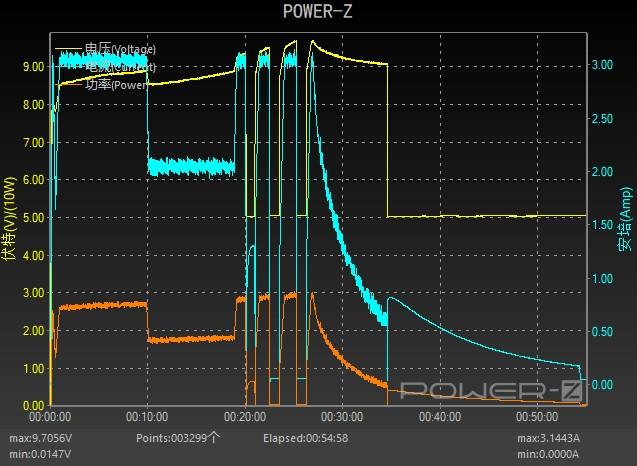Click the 2.50 Amp axis label
Viewport: 637px width, 466px height.
click(602, 119)
